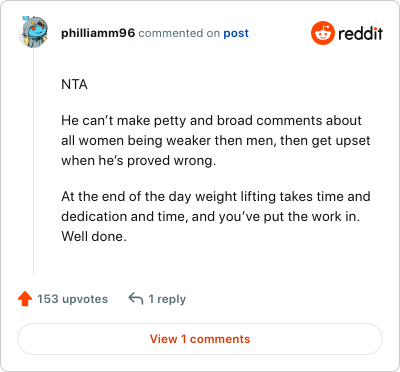400x372 pixels.
Task: Click the word "comments" inside the bottom pill button
Action: tap(220, 339)
